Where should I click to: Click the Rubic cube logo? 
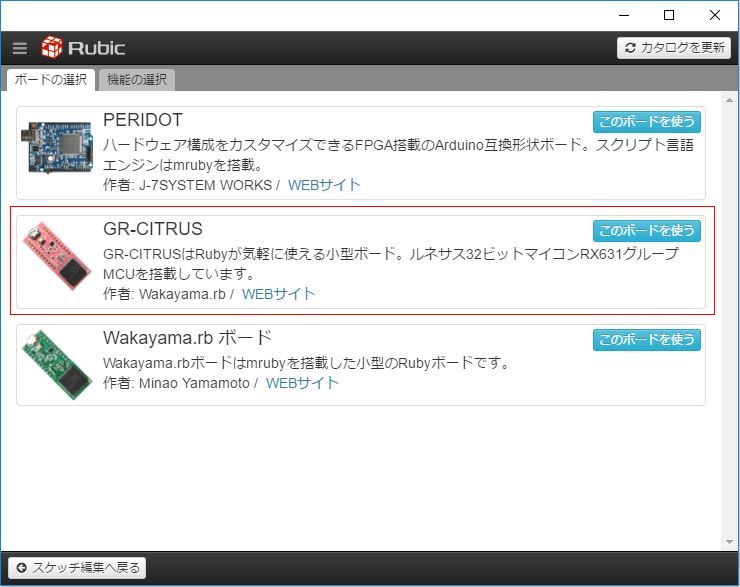point(51,47)
